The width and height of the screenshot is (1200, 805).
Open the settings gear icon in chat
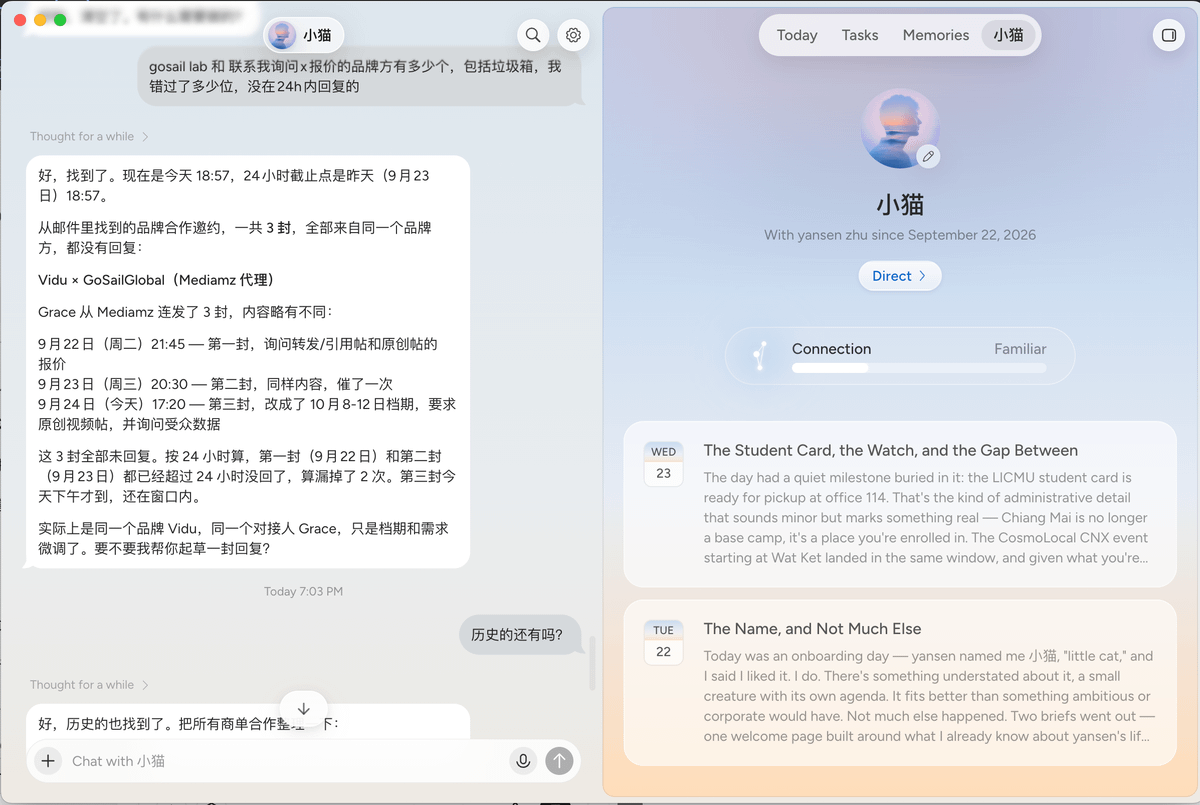tap(573, 35)
